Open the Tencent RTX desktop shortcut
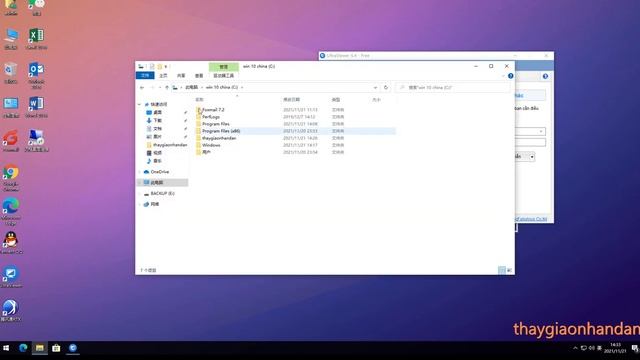The image size is (640, 360). click(11, 311)
